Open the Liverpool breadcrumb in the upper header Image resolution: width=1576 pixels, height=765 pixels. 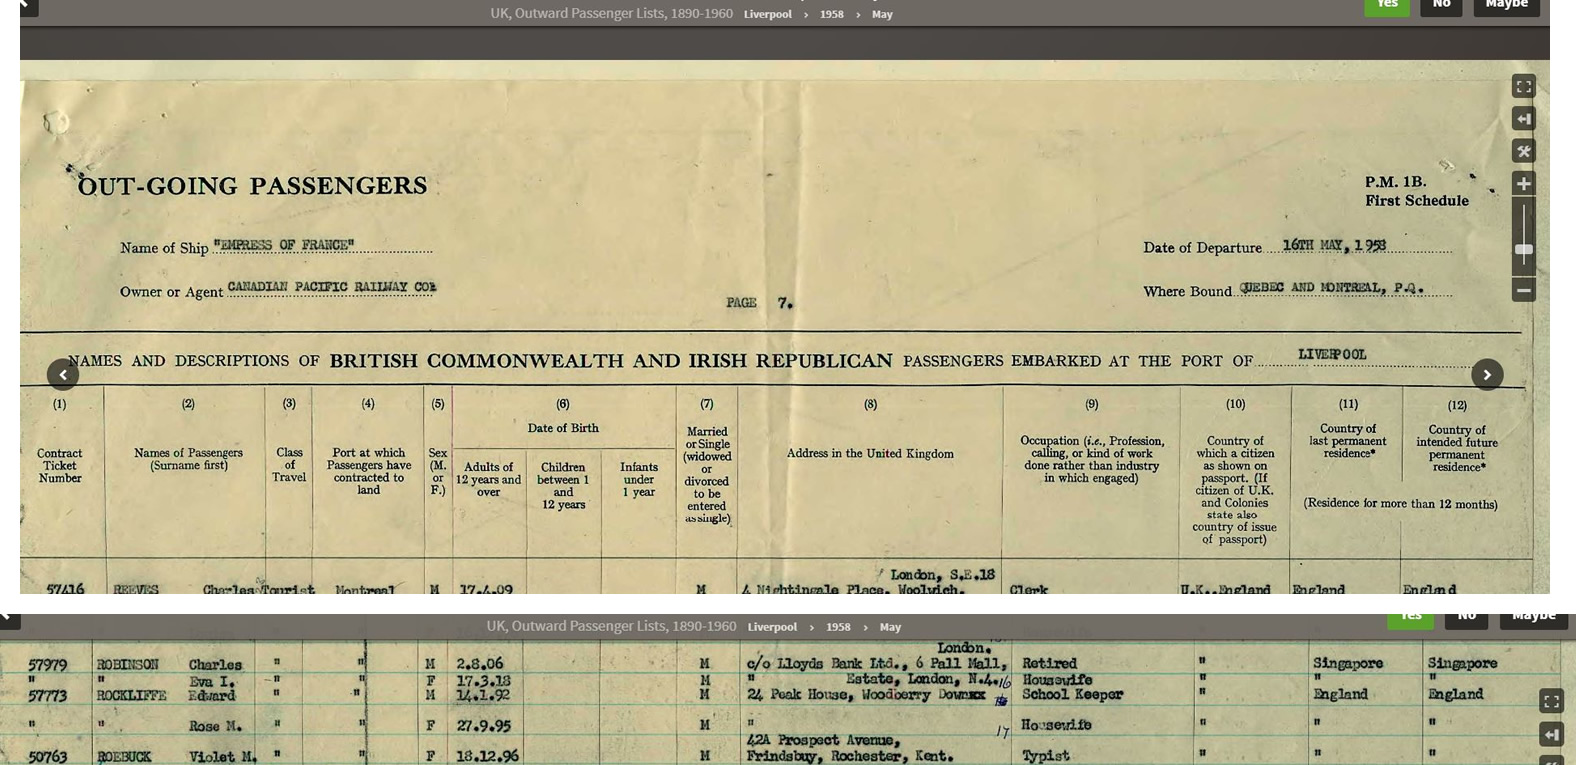tap(767, 14)
